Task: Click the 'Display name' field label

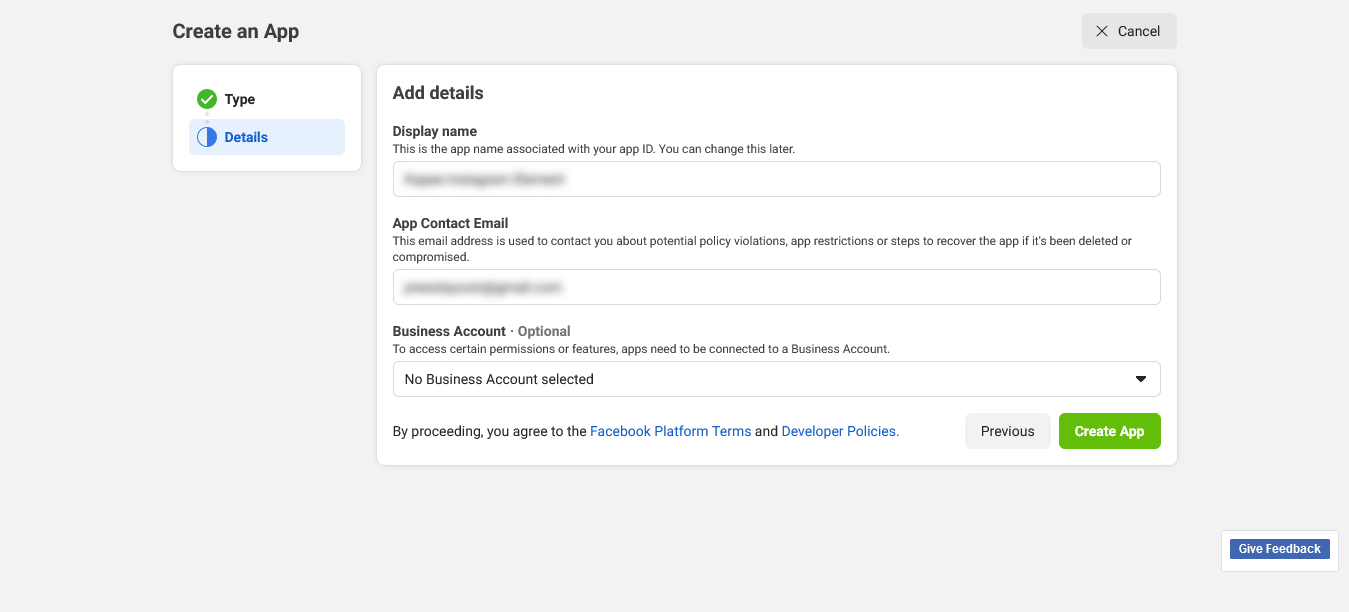Action: point(434,131)
